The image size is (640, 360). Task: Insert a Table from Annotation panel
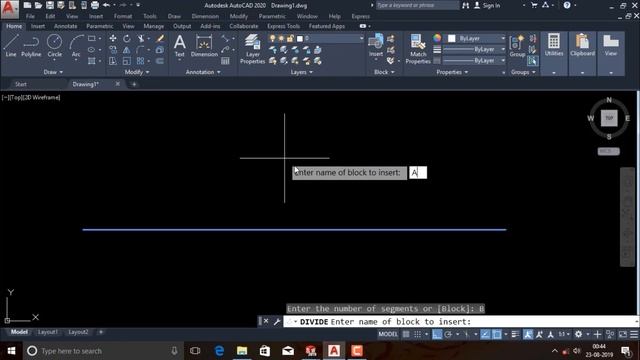[x=225, y=61]
